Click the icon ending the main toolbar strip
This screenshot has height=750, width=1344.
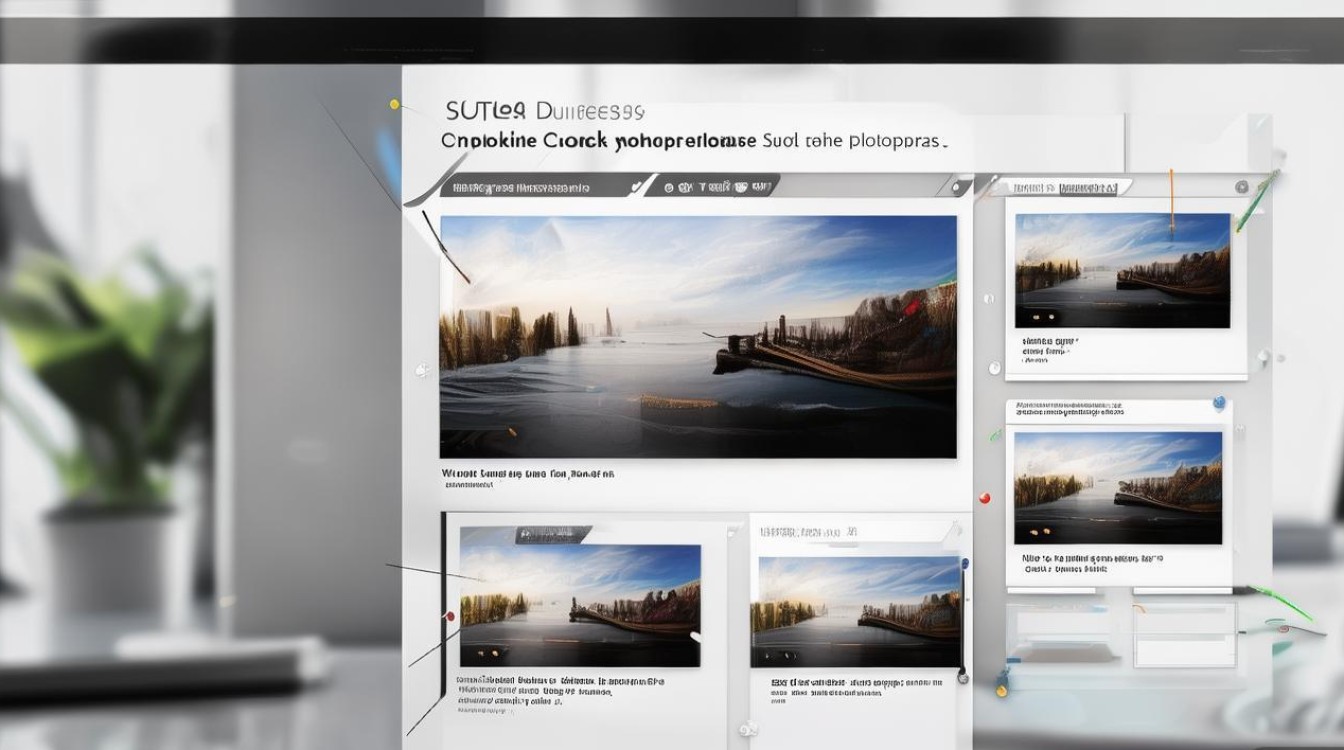click(x=957, y=187)
